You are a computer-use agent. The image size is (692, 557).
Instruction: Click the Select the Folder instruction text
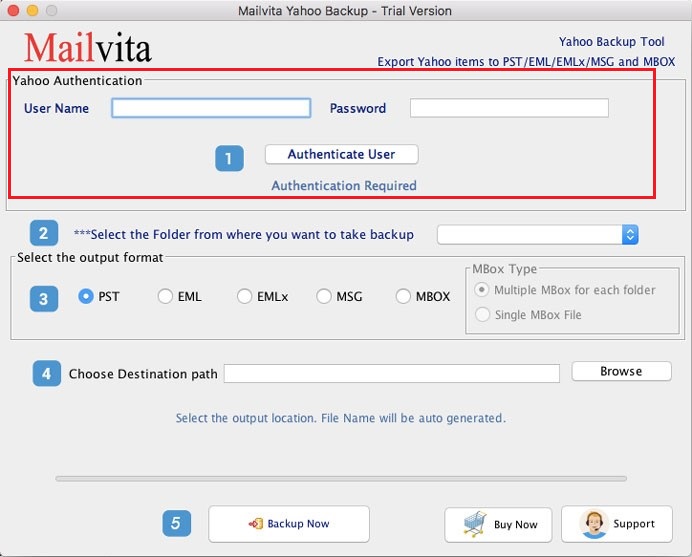pos(244,234)
